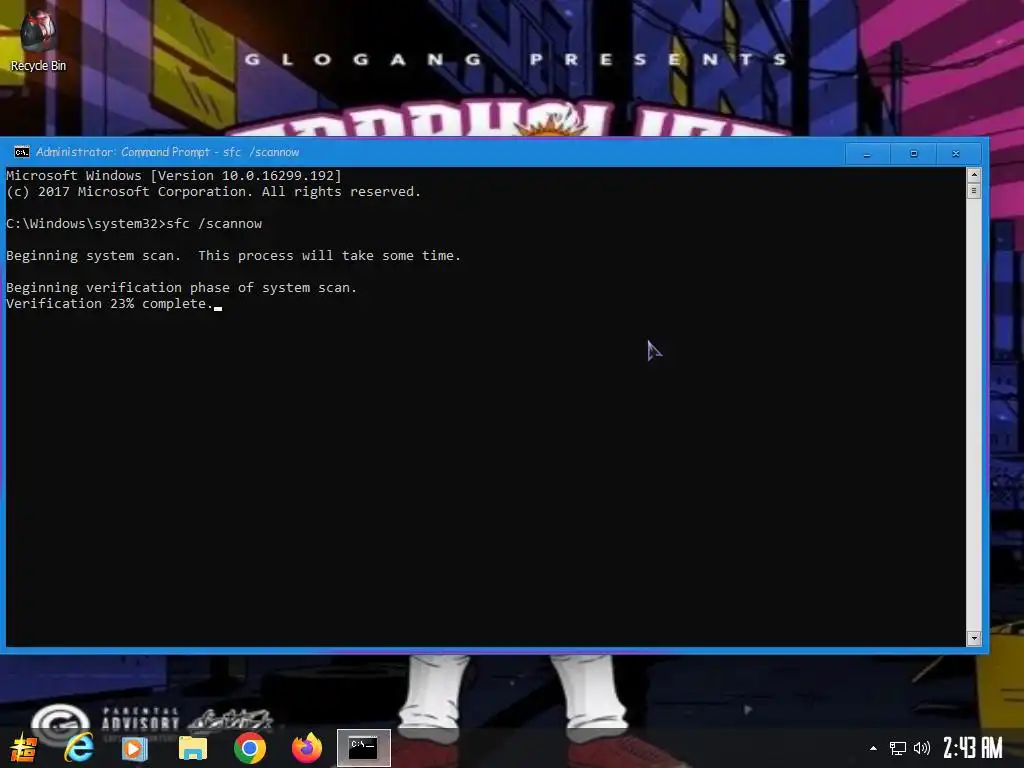Viewport: 1024px width, 768px height.
Task: Launch Firefox from the taskbar
Action: tap(306, 748)
